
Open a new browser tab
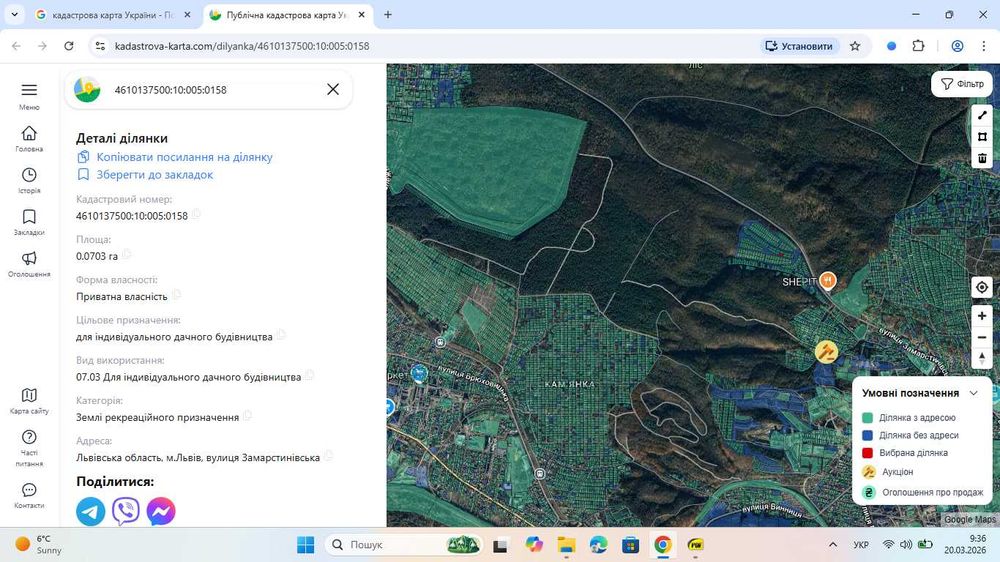coord(388,15)
